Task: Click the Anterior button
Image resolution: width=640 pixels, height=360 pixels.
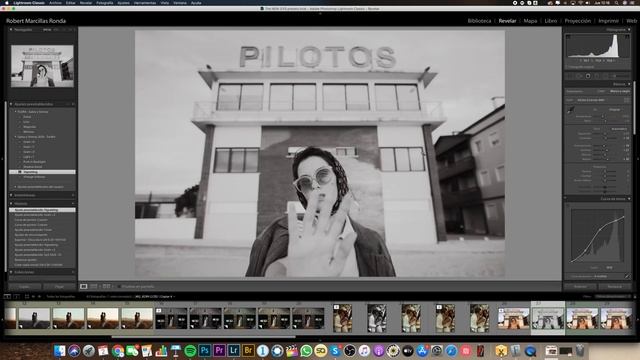Action: point(580,286)
